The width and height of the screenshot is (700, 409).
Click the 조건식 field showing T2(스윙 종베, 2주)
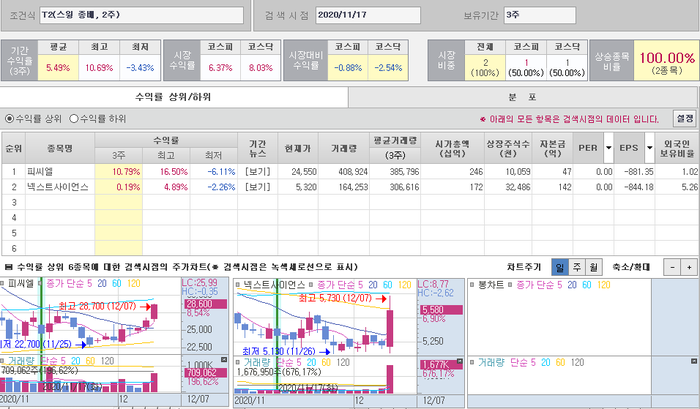click(141, 15)
